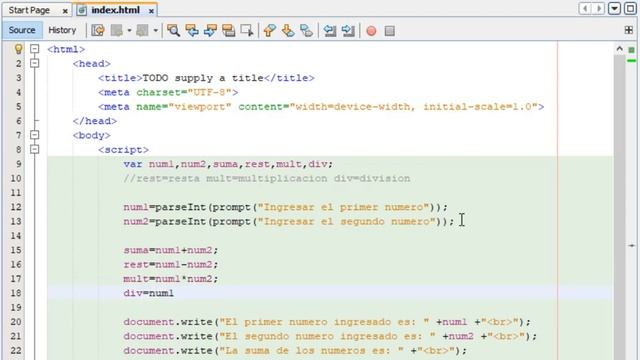Open the documents list dropdown
640x360 pixels.
click(x=614, y=9)
